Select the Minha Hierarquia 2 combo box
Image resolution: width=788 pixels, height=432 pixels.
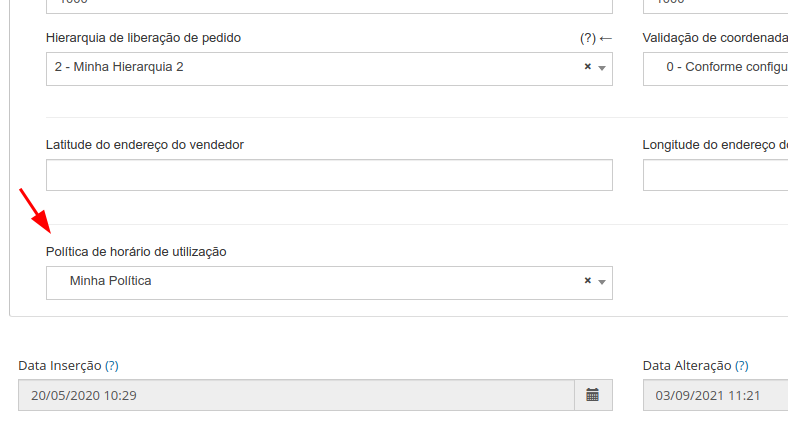pyautogui.click(x=329, y=69)
